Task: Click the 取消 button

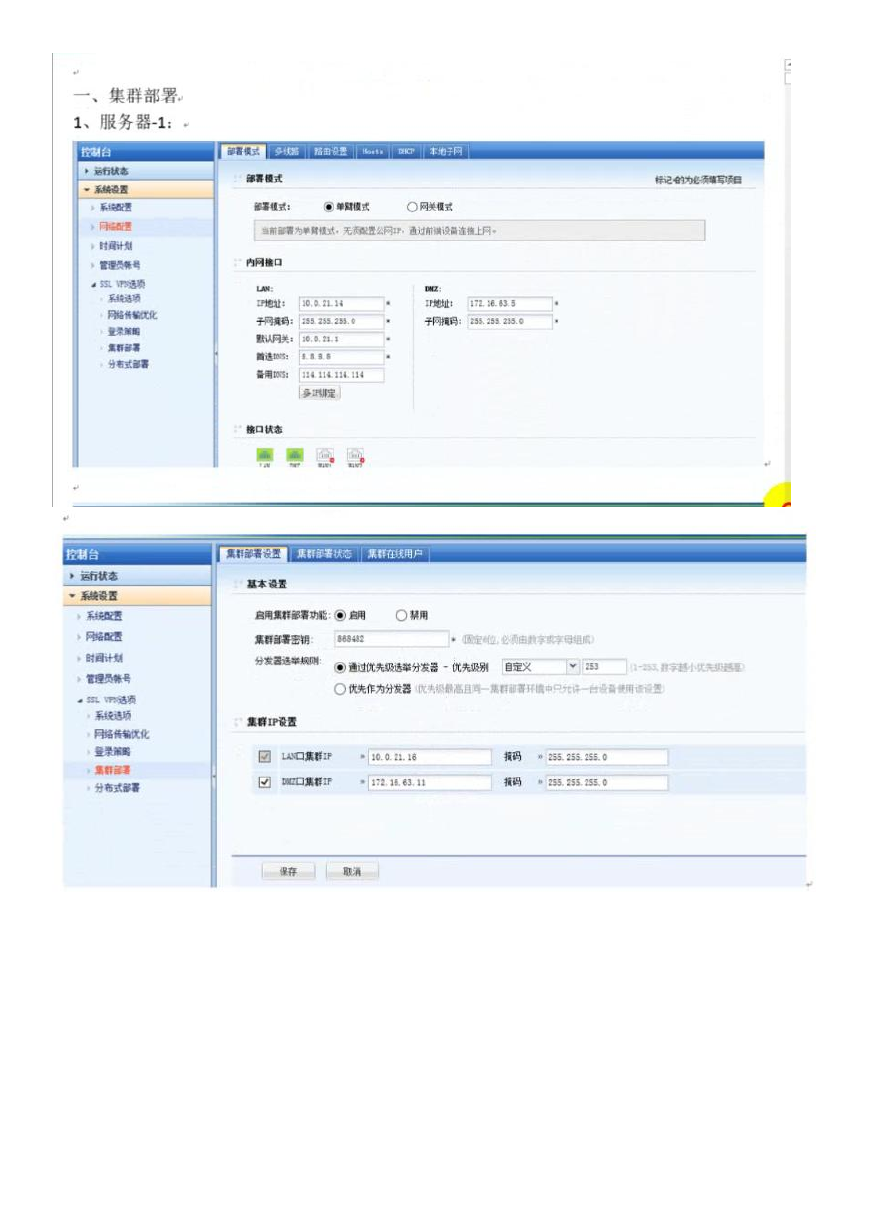Action: [352, 872]
